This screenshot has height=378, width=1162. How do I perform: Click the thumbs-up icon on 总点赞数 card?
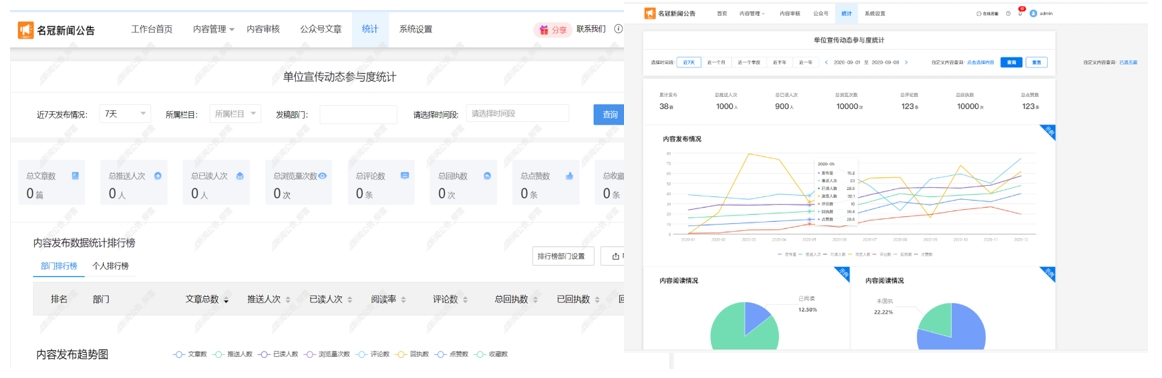570,176
